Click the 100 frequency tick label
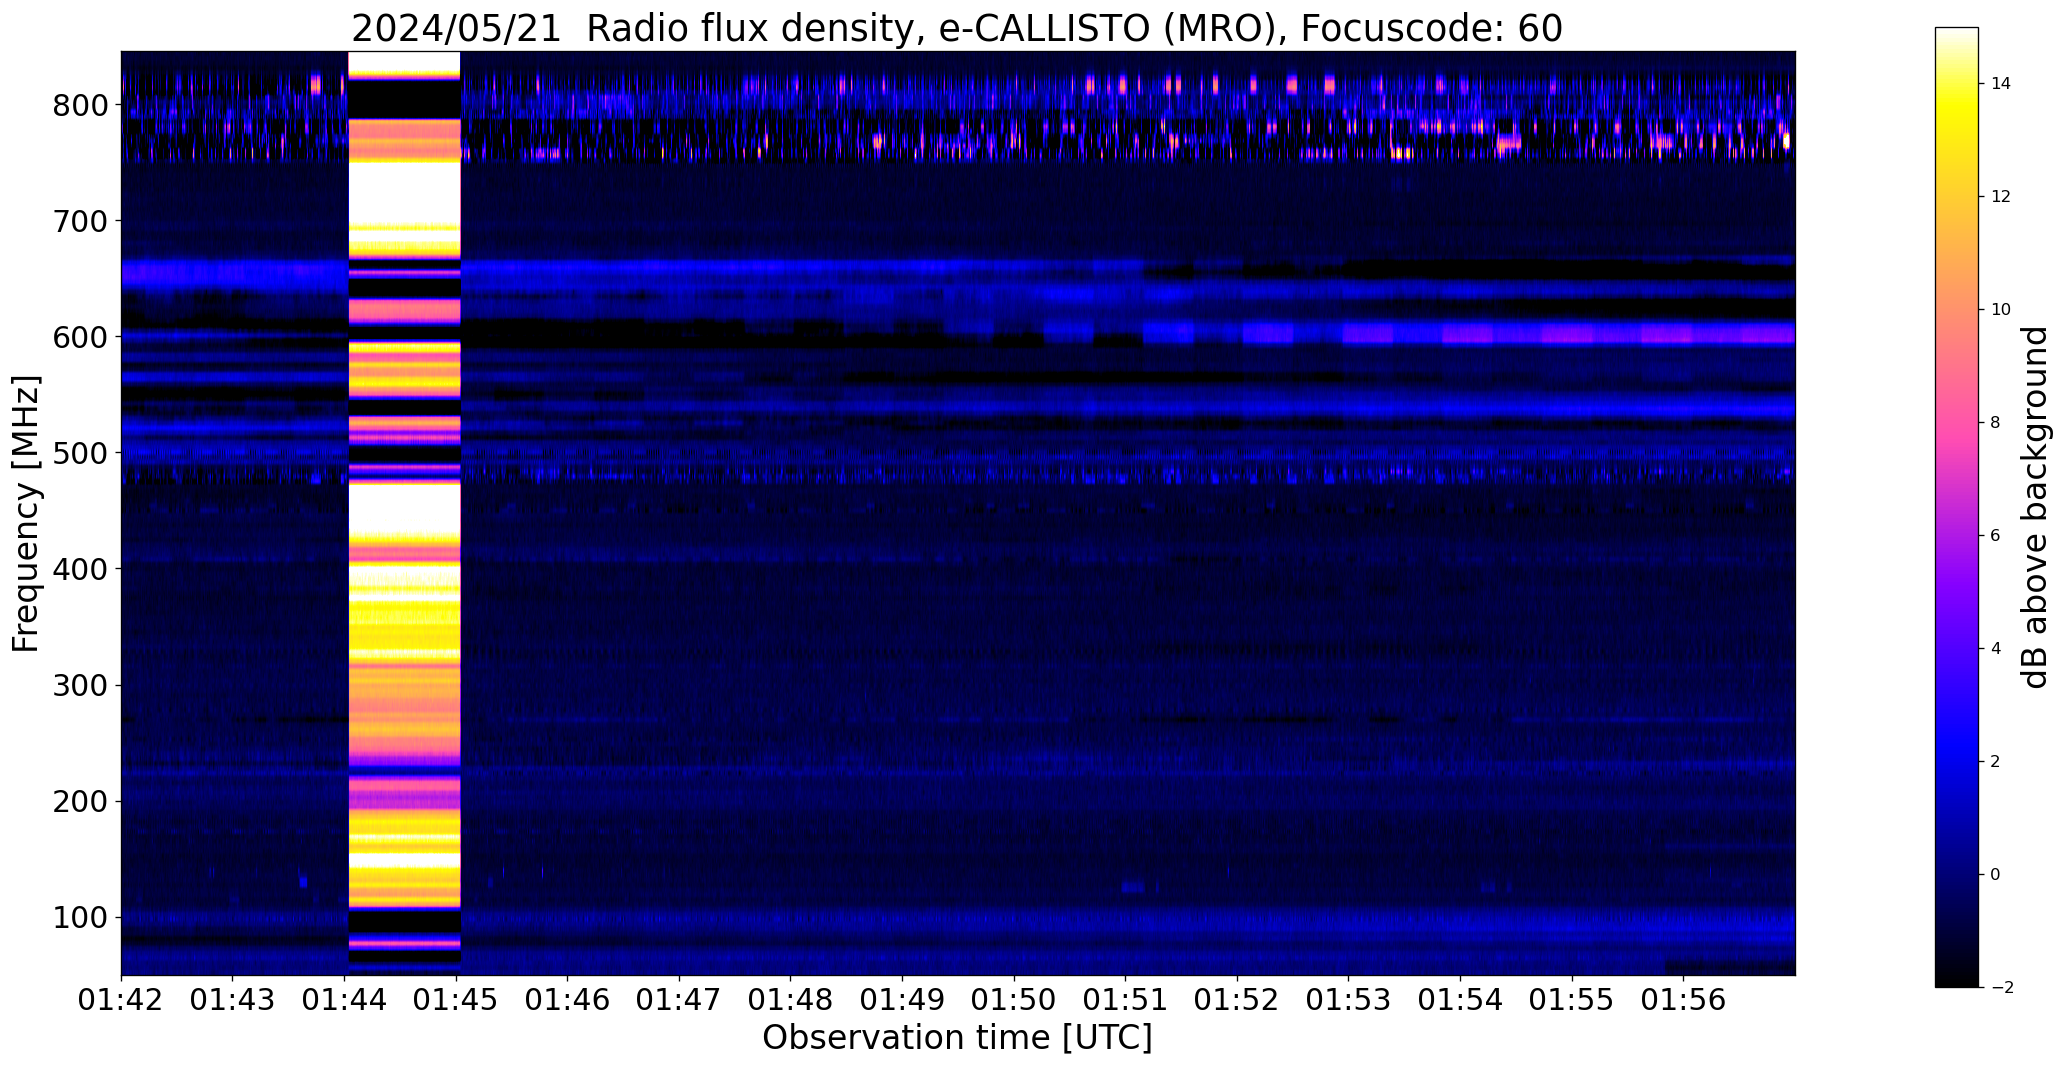The width and height of the screenshot is (2066, 1067). [80, 917]
